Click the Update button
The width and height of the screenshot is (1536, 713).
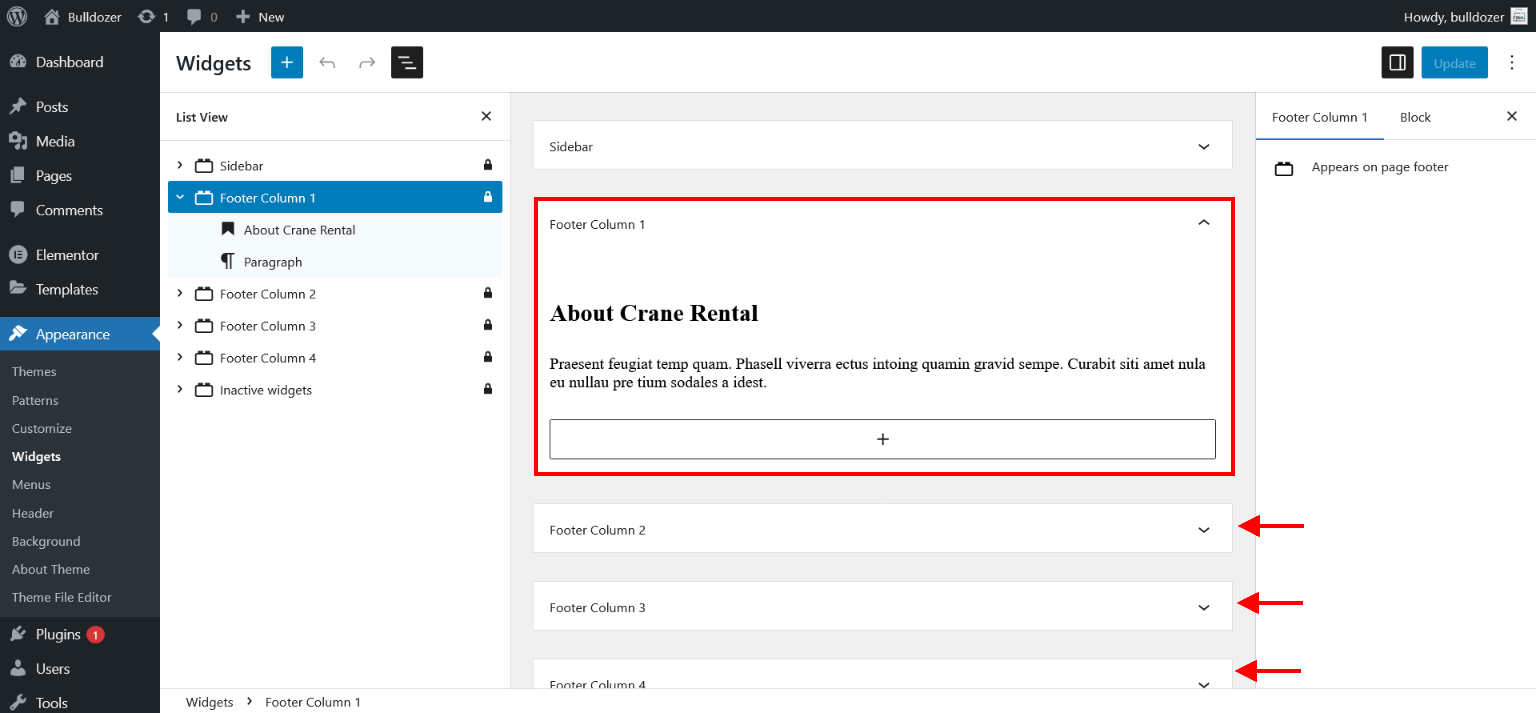tap(1454, 62)
